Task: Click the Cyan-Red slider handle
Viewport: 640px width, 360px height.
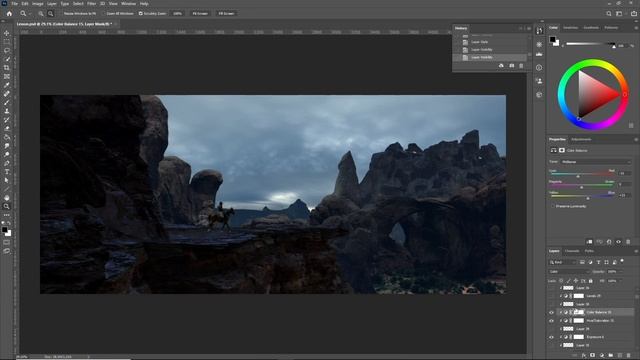Action: pyautogui.click(x=578, y=176)
